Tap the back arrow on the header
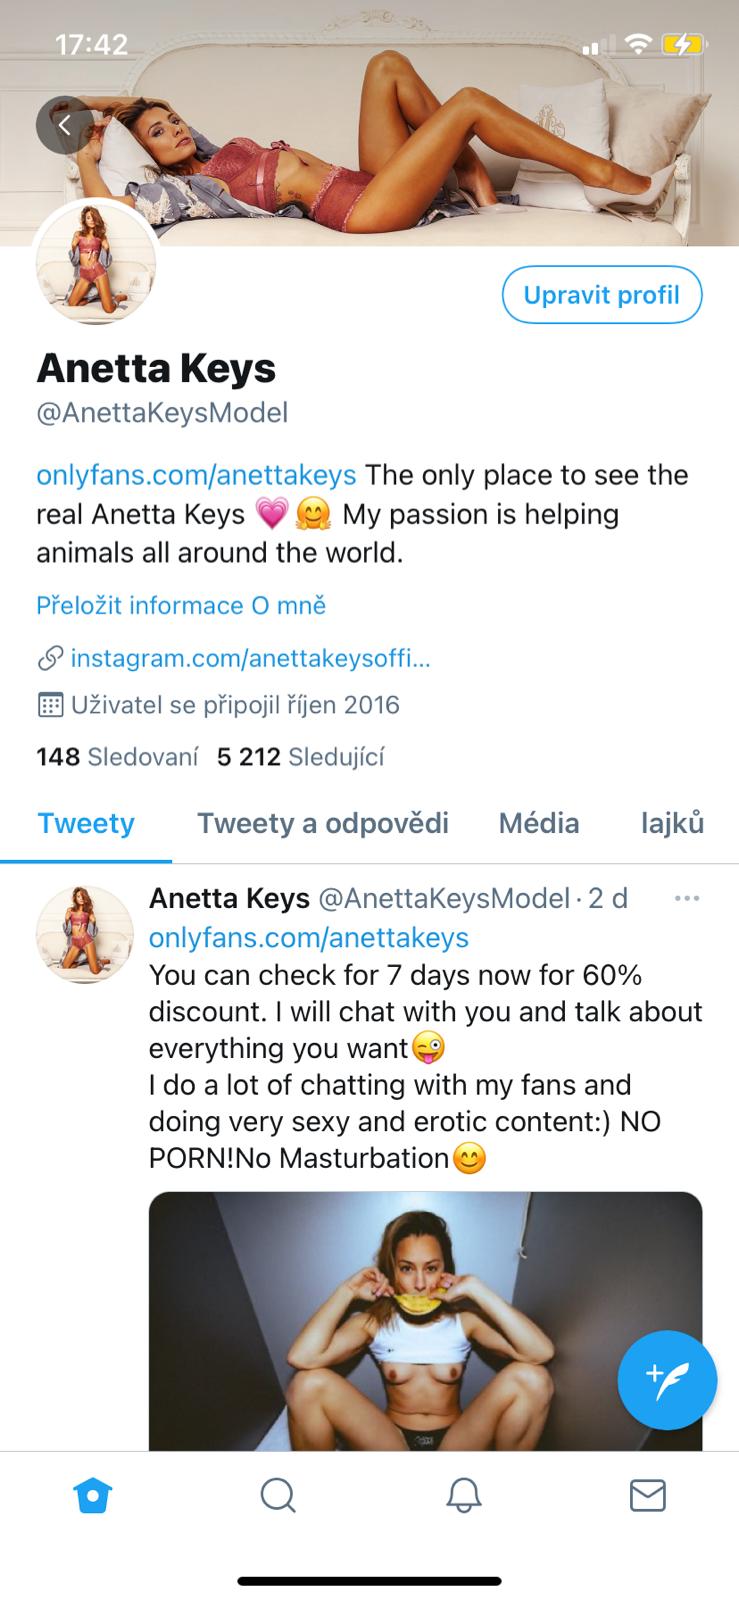This screenshot has width=739, height=1600. [64, 125]
